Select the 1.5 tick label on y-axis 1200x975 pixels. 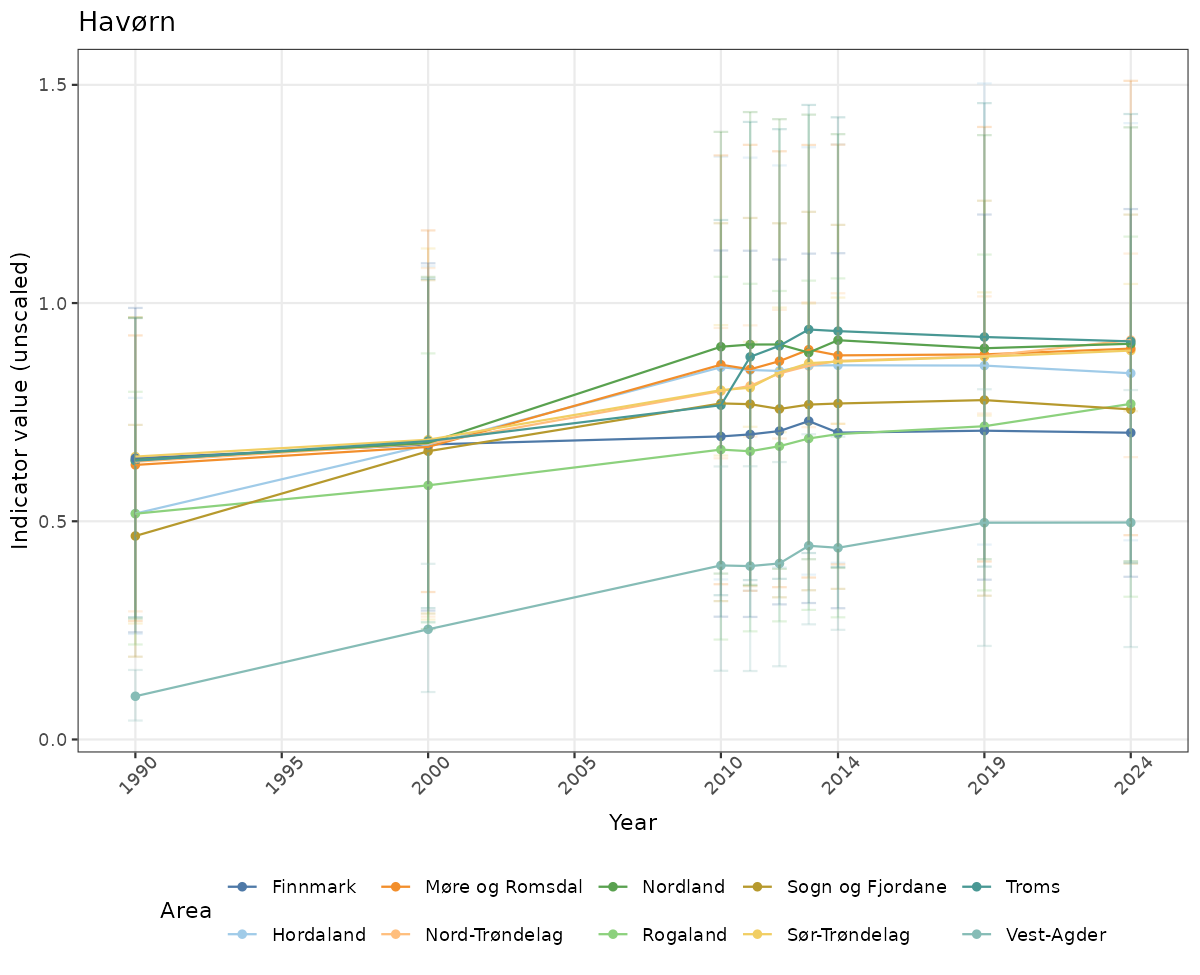(x=54, y=85)
